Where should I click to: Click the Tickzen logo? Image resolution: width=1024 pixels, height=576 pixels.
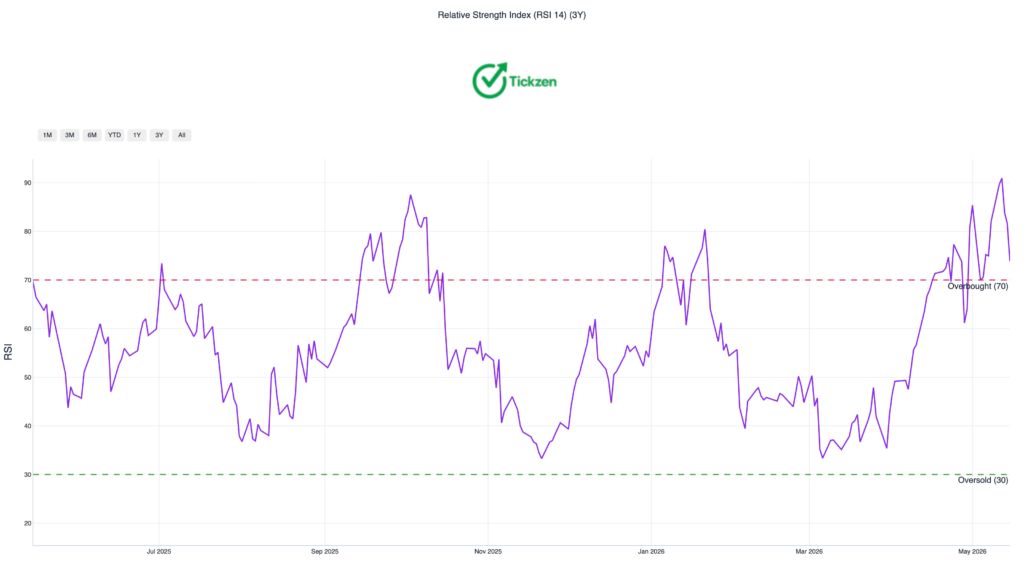(515, 81)
